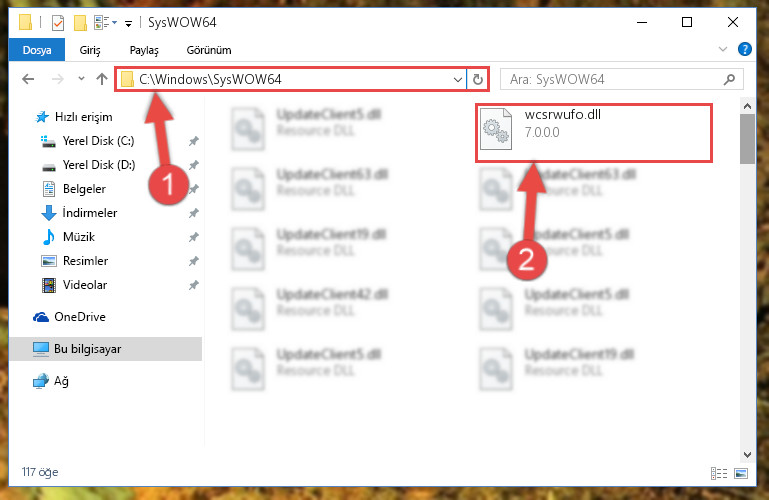Click the search magnifier icon
Viewport: 769px width, 500px height.
point(729,79)
